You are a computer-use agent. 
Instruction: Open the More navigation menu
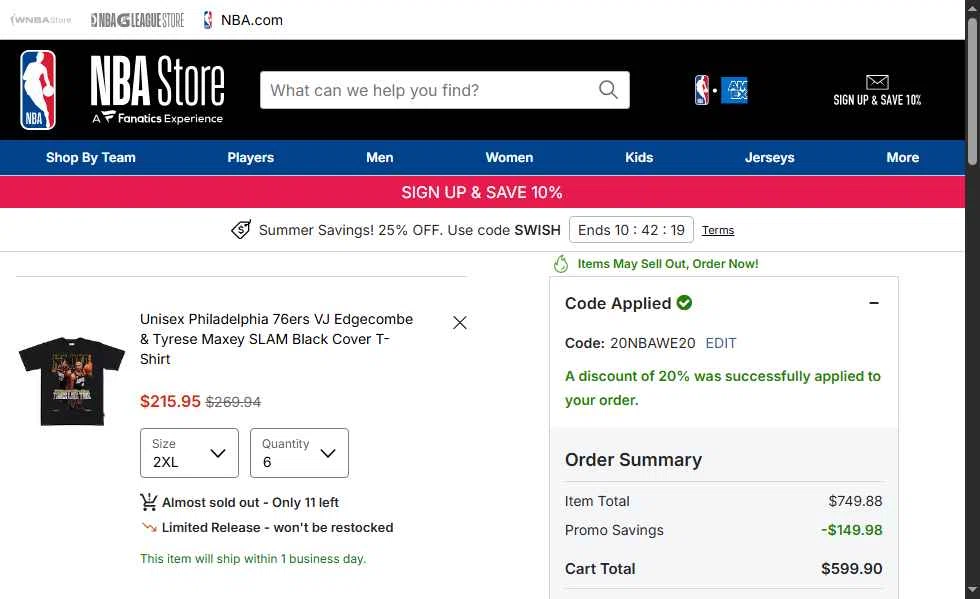pos(902,158)
